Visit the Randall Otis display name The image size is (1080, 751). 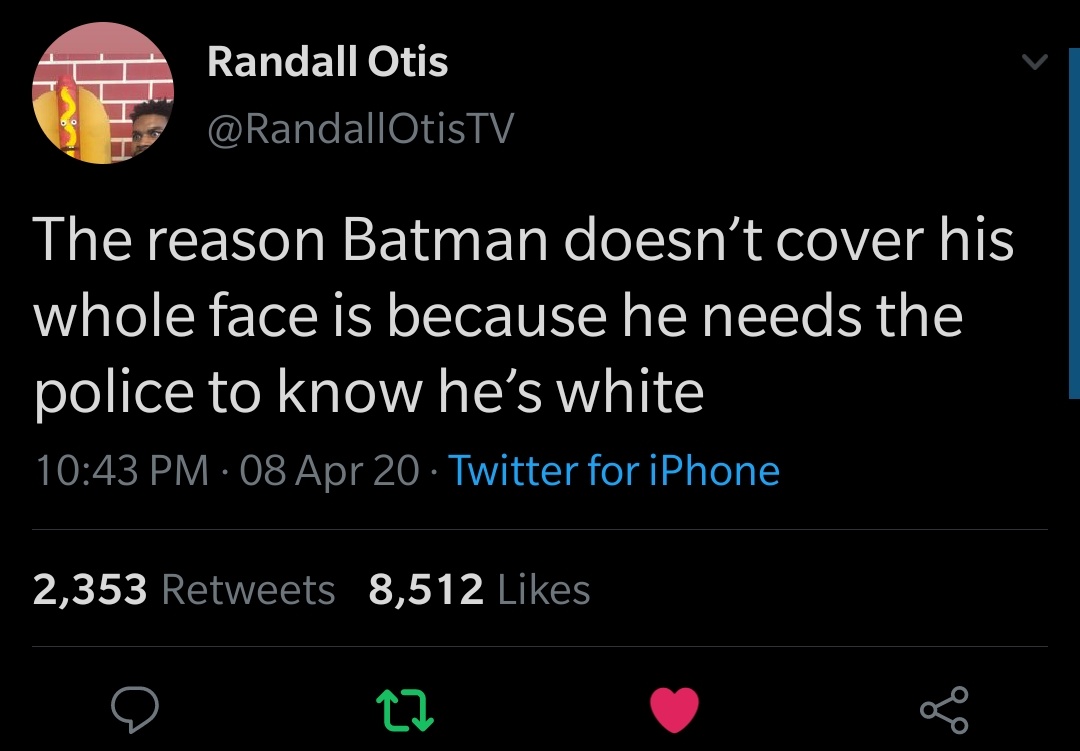tap(327, 63)
